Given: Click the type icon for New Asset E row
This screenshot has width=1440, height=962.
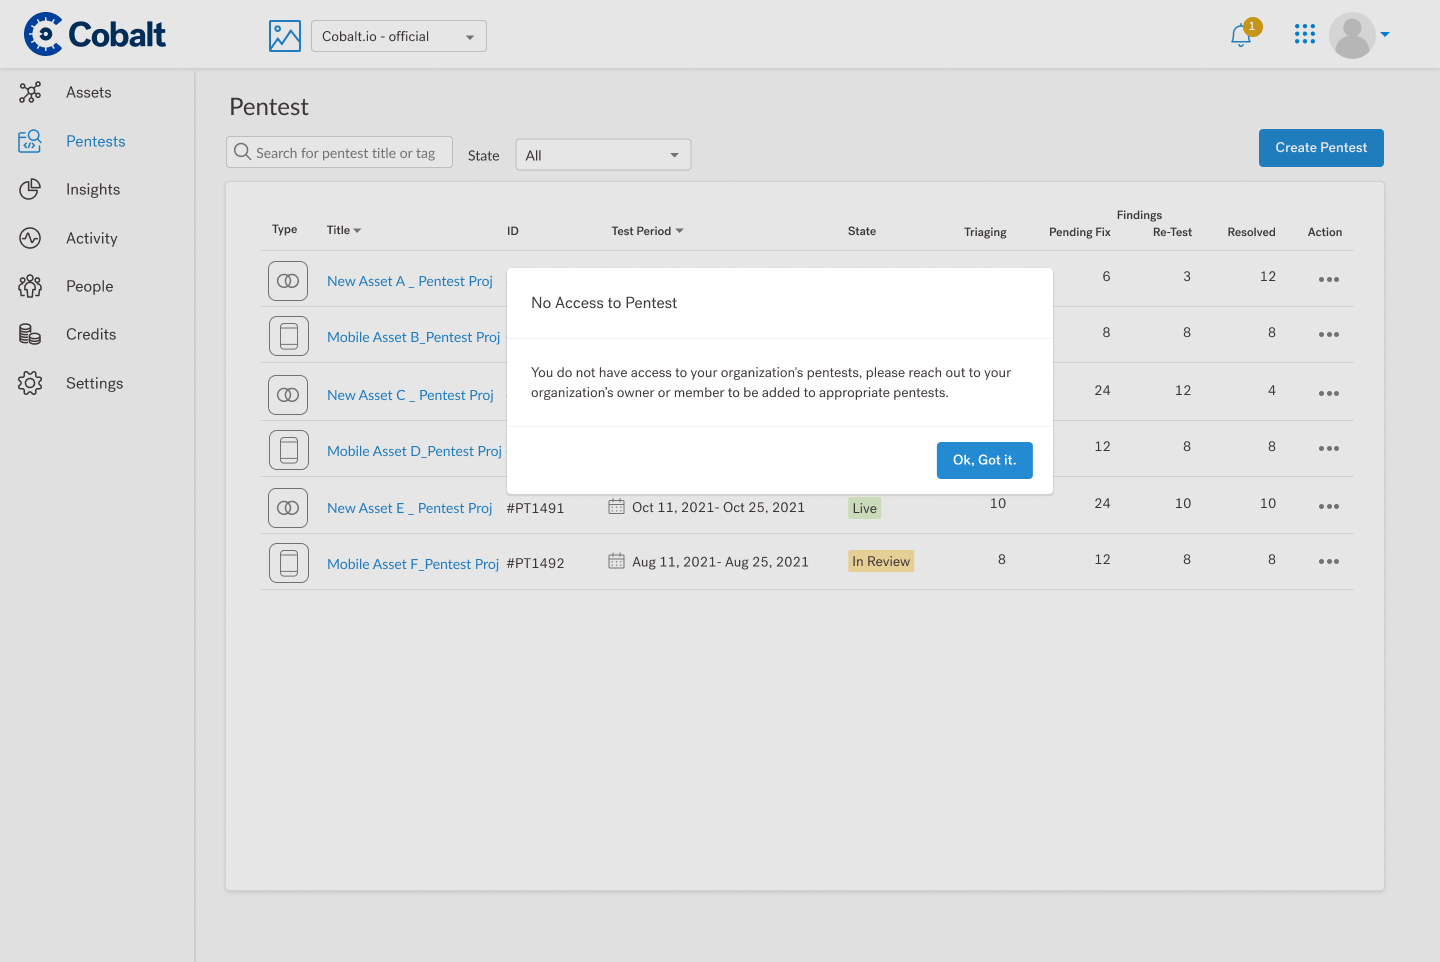Looking at the screenshot, I should (288, 508).
